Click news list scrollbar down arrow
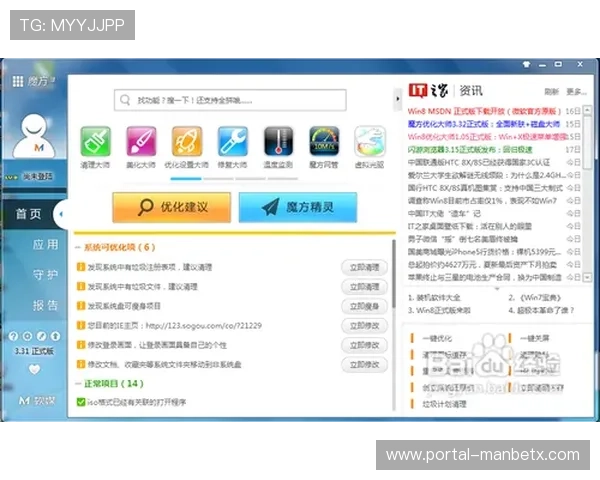The width and height of the screenshot is (600, 480). pyautogui.click(x=587, y=277)
